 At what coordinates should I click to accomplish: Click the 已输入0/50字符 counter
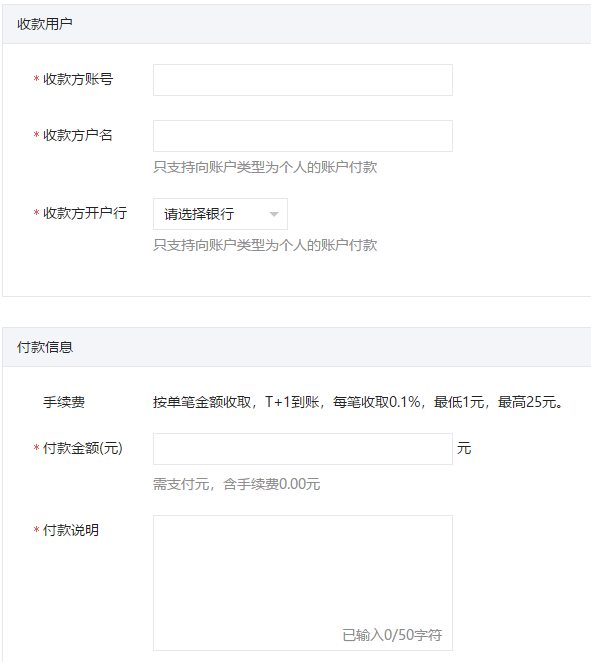(392, 635)
